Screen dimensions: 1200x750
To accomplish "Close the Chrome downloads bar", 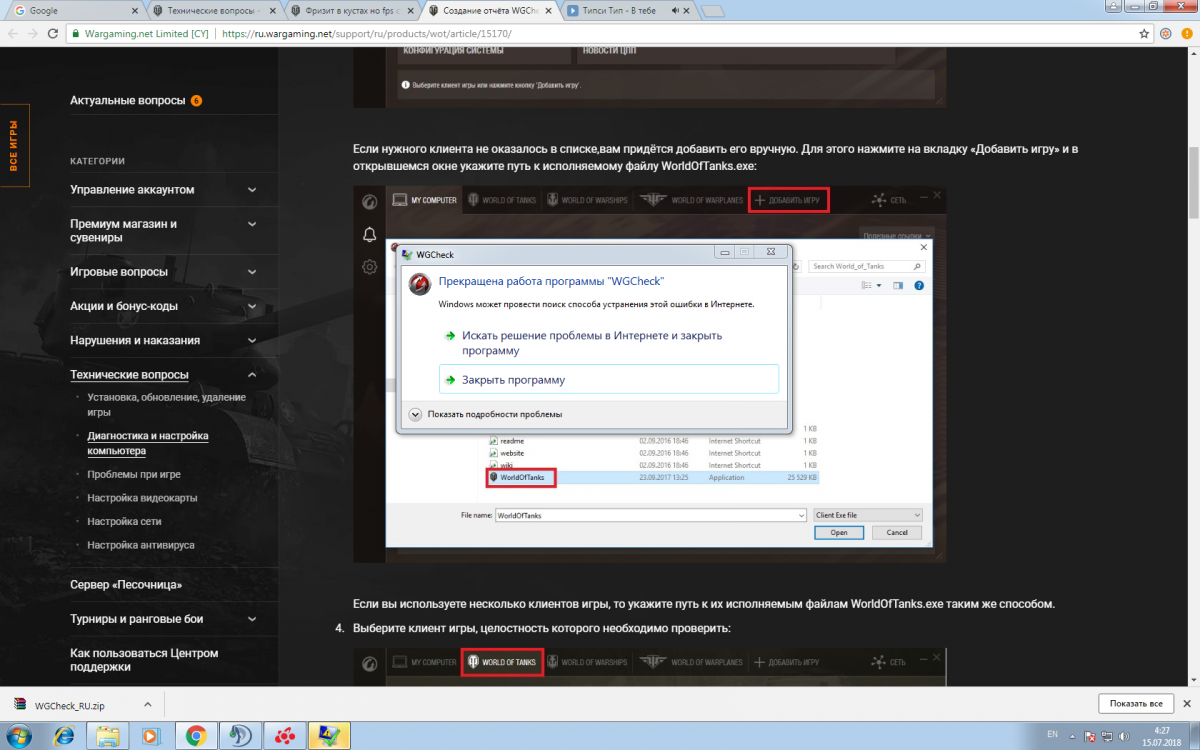I will pos(1186,704).
